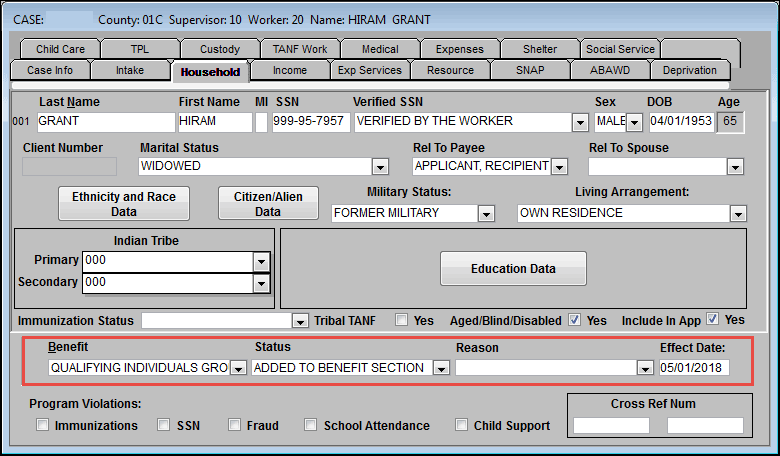Switch to the TPL tab

click(x=140, y=49)
